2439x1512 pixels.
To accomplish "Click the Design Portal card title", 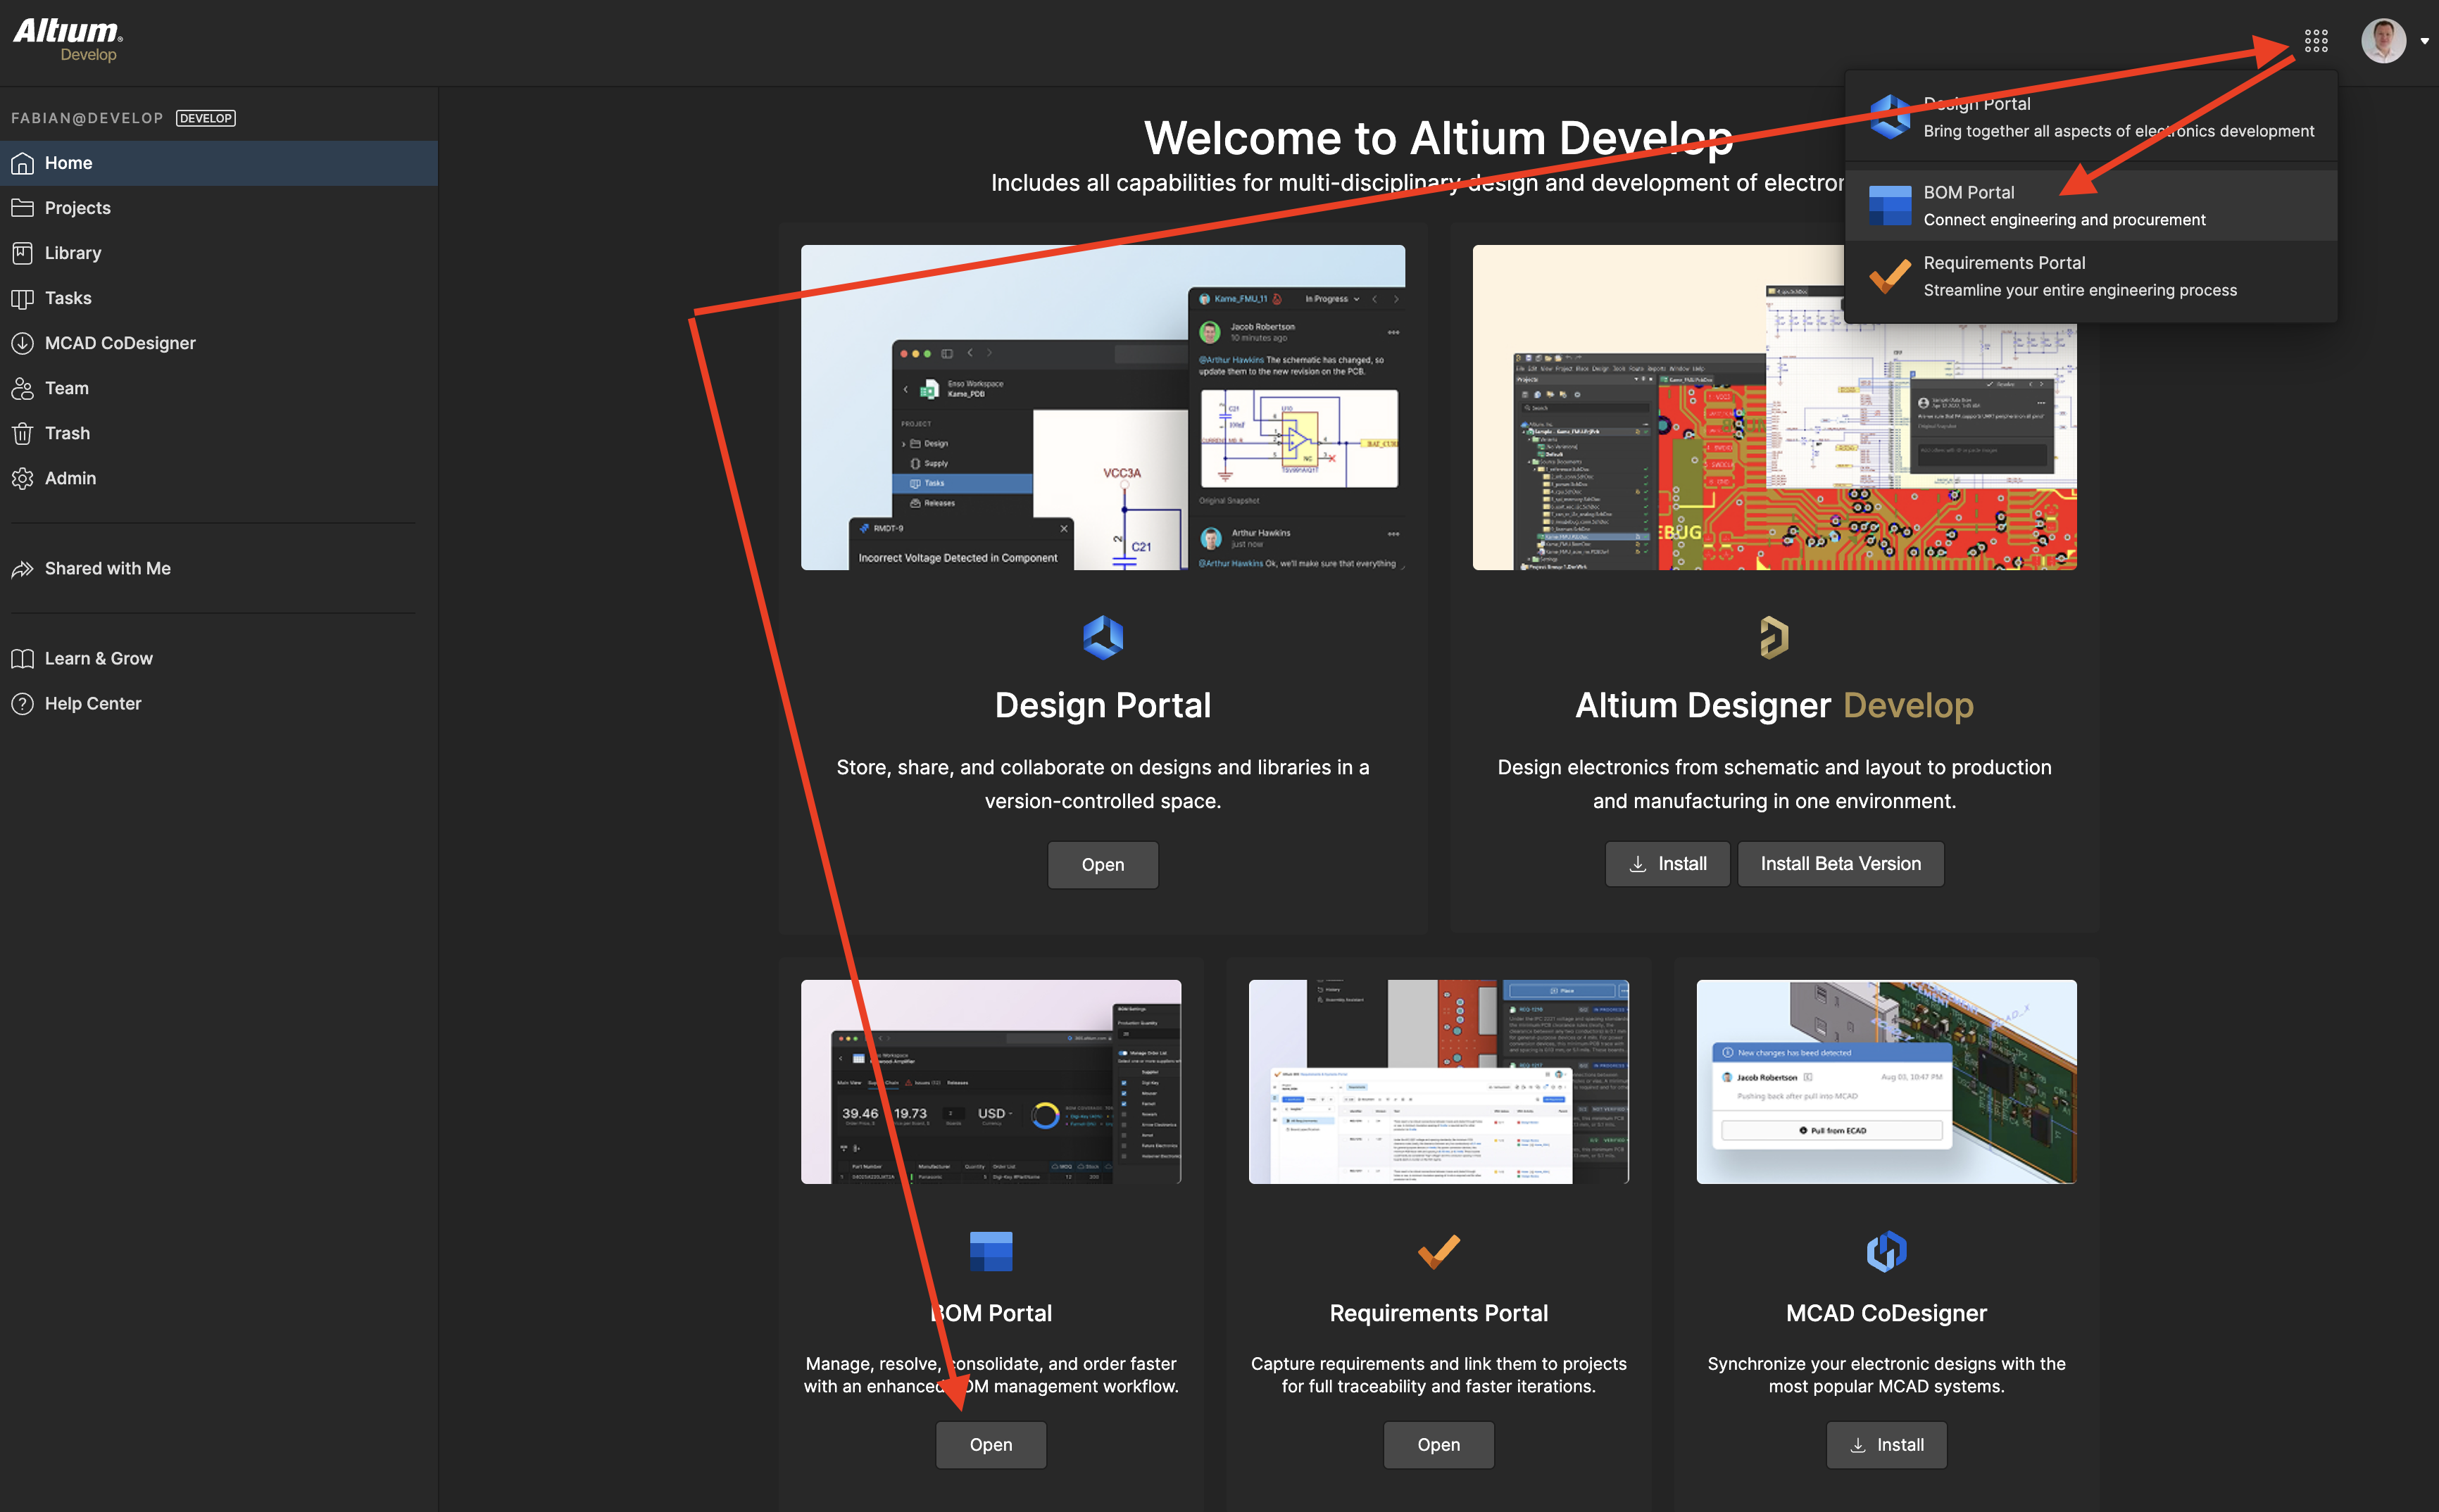I will [1103, 706].
